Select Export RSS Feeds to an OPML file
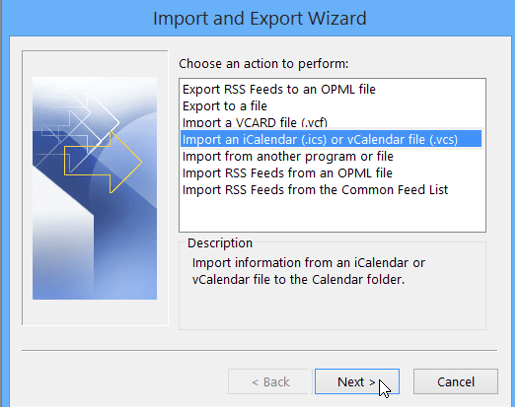This screenshot has width=515, height=407. pyautogui.click(x=279, y=89)
